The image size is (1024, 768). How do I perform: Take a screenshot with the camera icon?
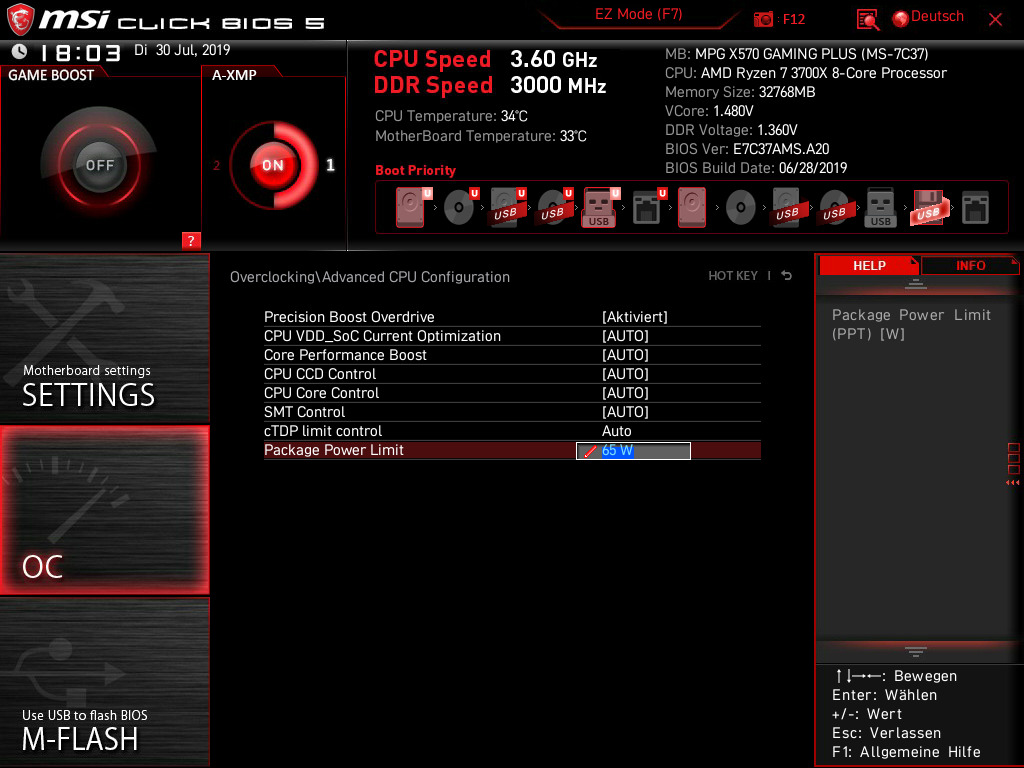click(763, 19)
